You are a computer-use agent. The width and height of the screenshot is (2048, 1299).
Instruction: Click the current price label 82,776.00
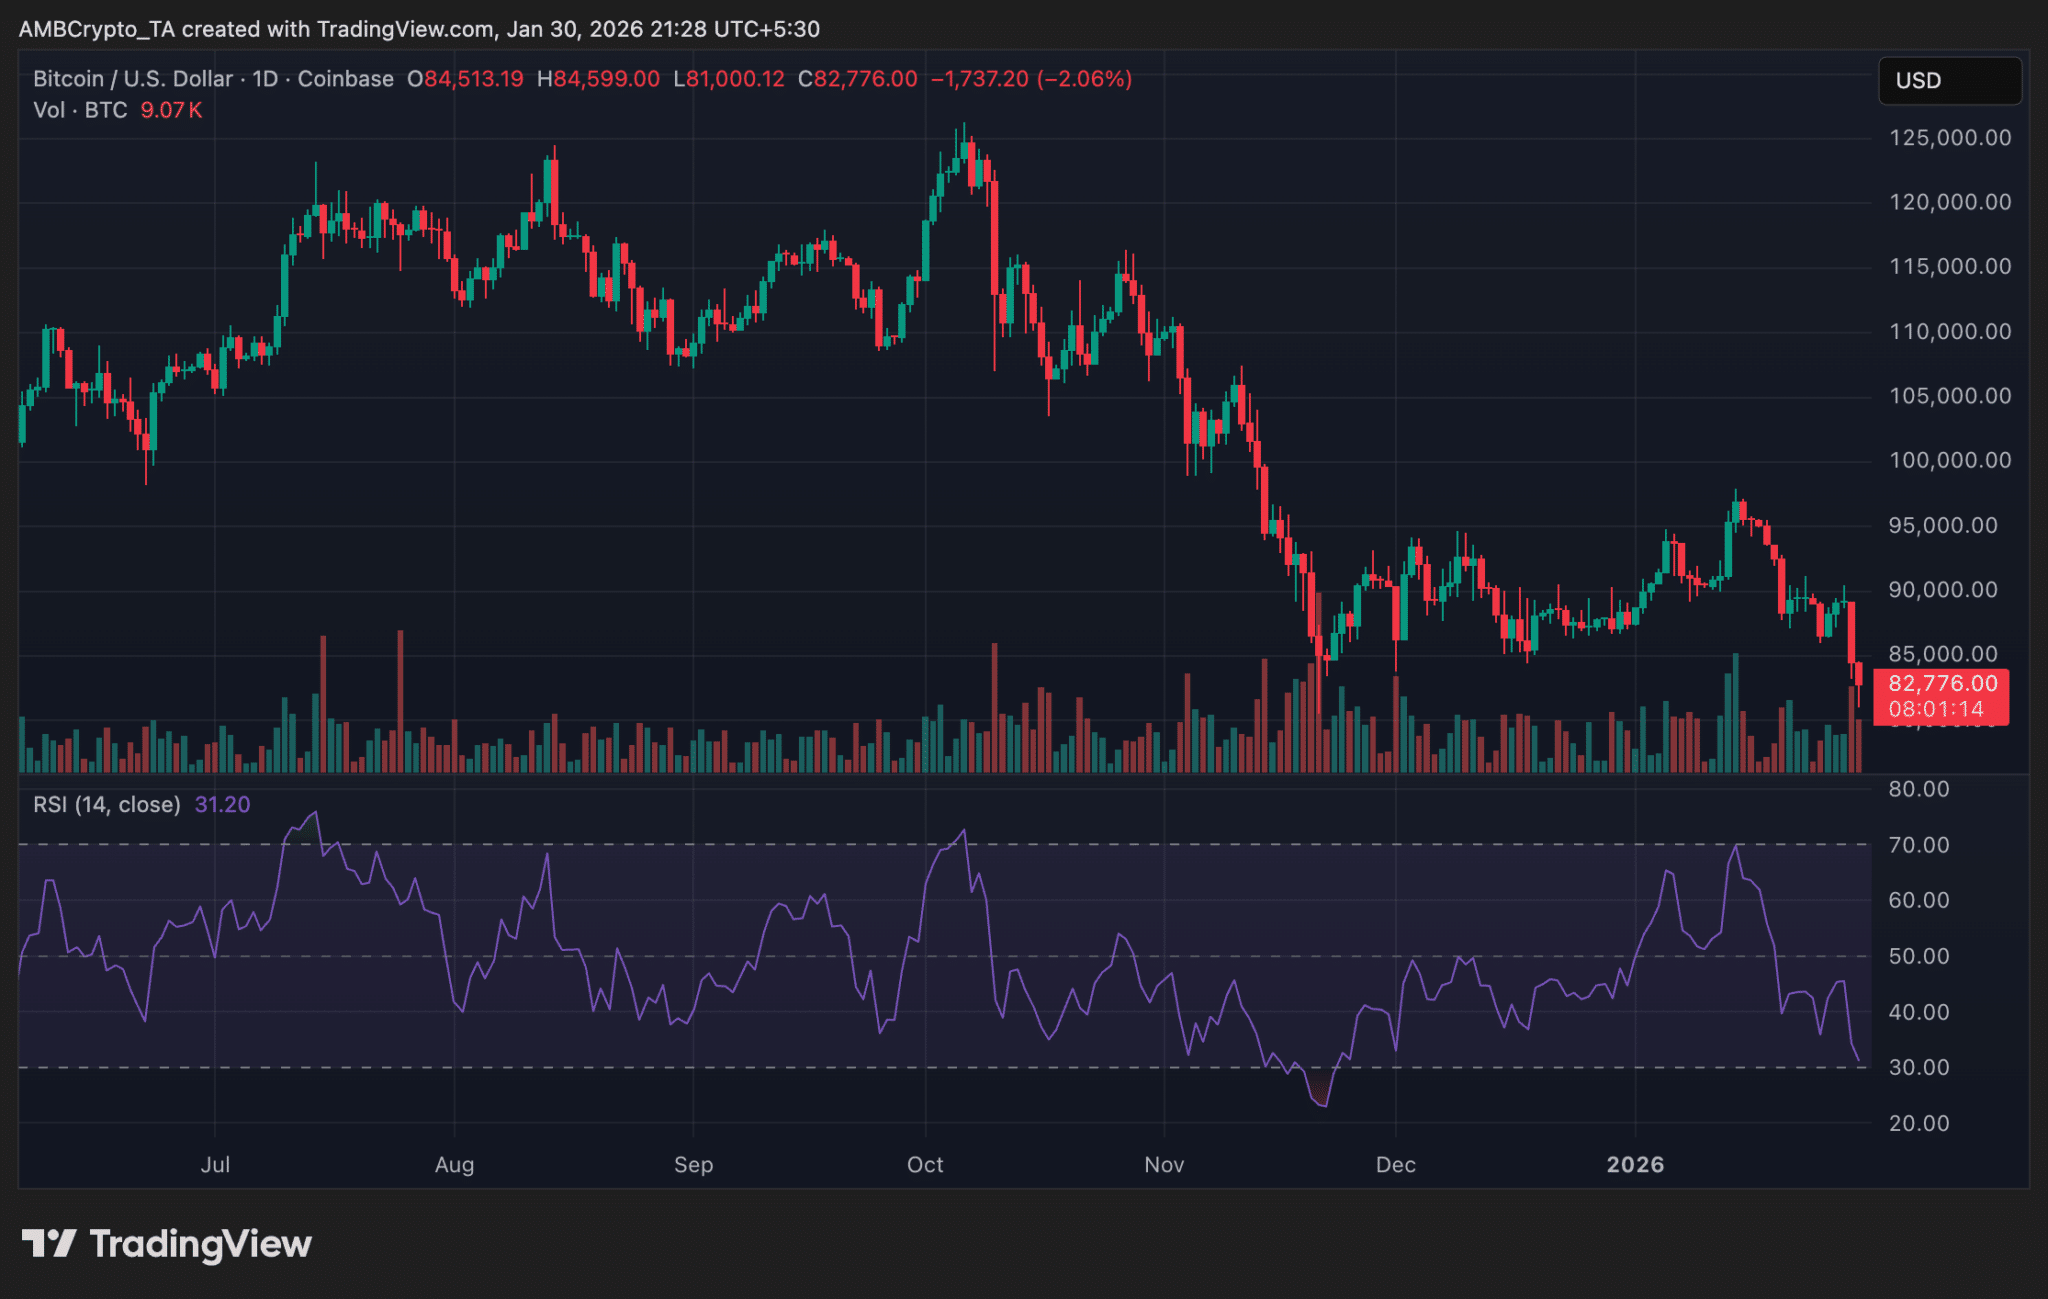coord(1944,684)
